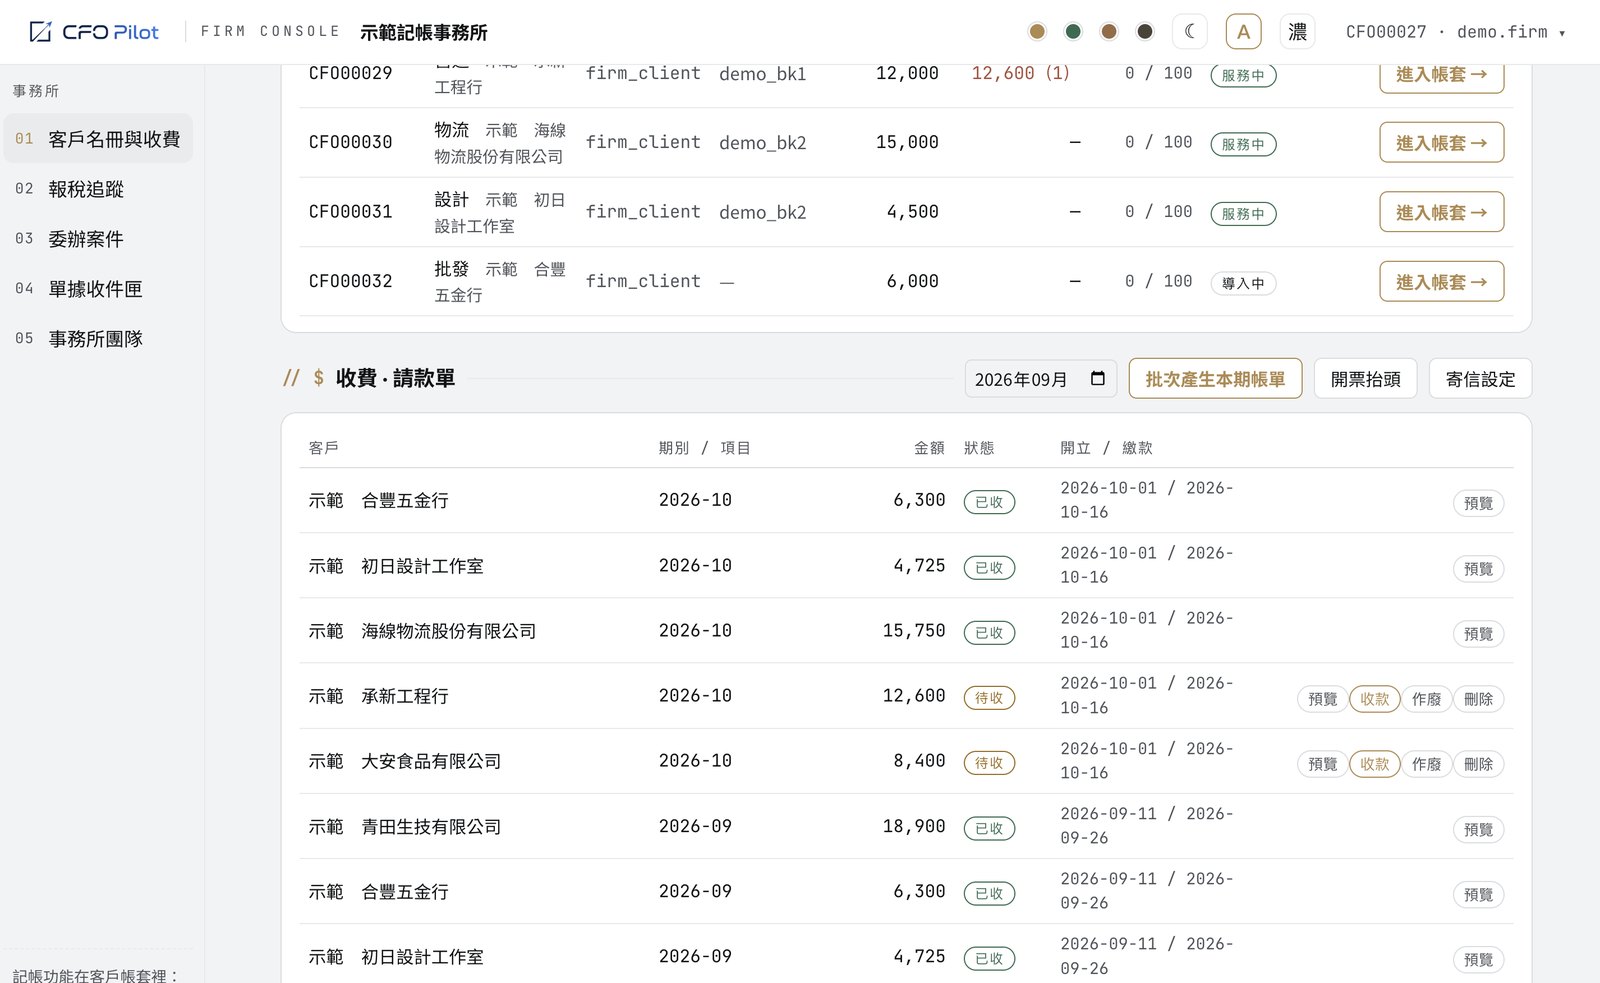1600x983 pixels.
Task: Click 批次產生本期帳單 button
Action: (x=1215, y=379)
